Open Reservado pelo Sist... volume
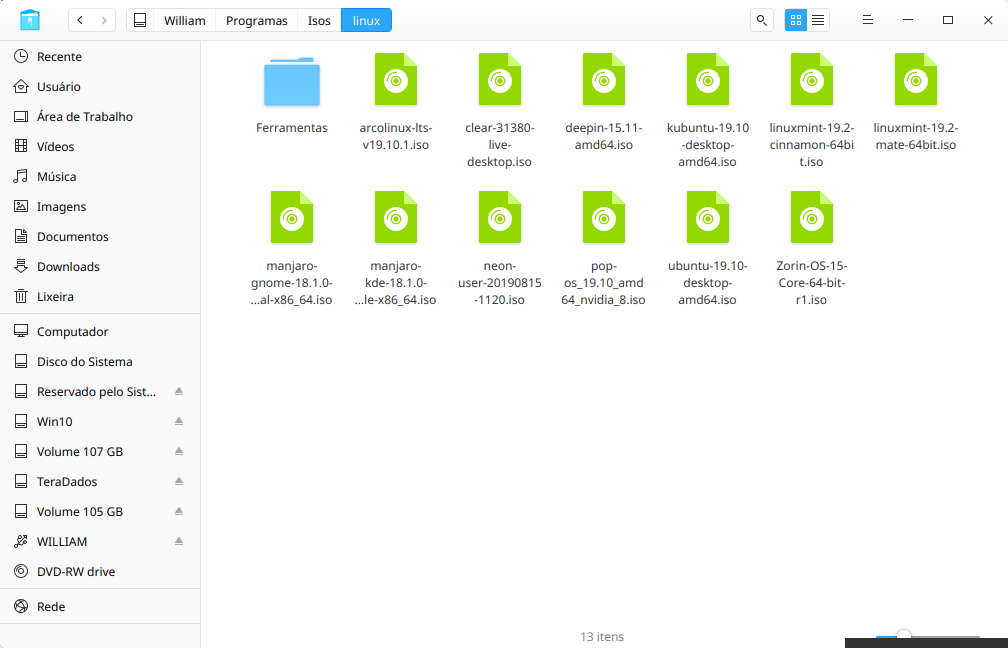Screen dimensions: 1008x648 (x=100, y=392)
